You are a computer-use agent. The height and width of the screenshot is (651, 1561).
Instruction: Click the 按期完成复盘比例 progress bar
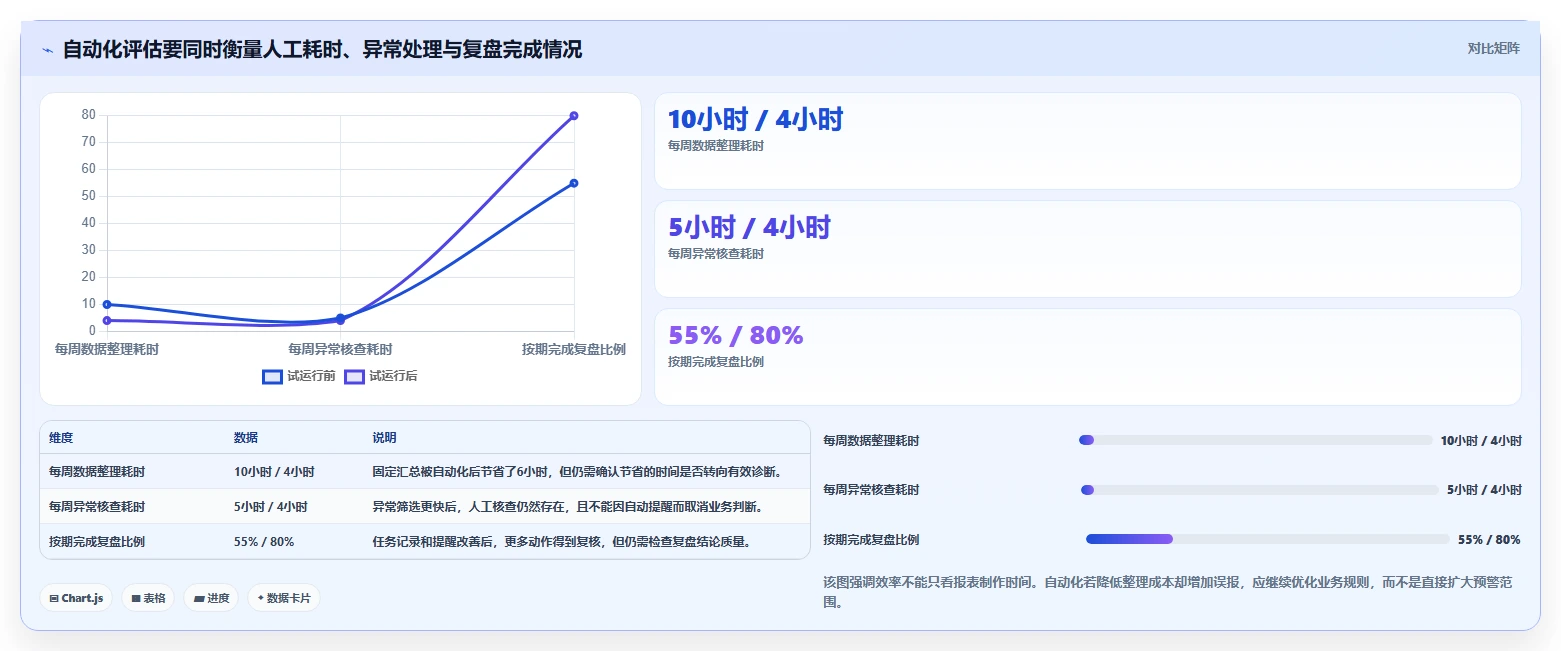point(1268,539)
